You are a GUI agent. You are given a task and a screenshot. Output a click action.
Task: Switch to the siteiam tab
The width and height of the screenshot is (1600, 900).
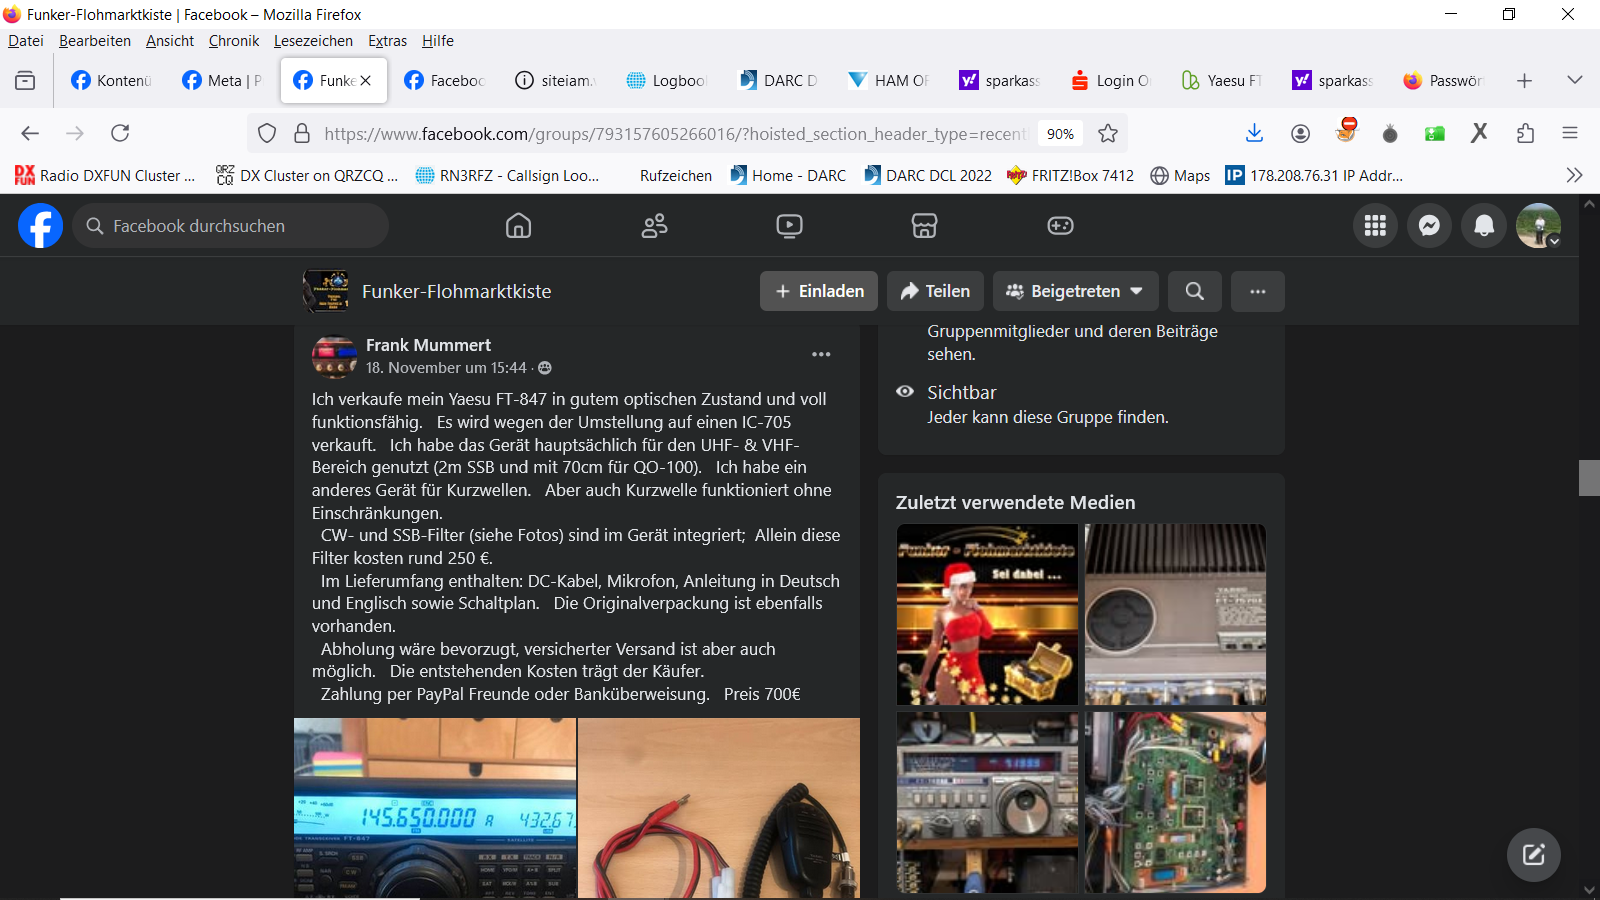click(555, 80)
